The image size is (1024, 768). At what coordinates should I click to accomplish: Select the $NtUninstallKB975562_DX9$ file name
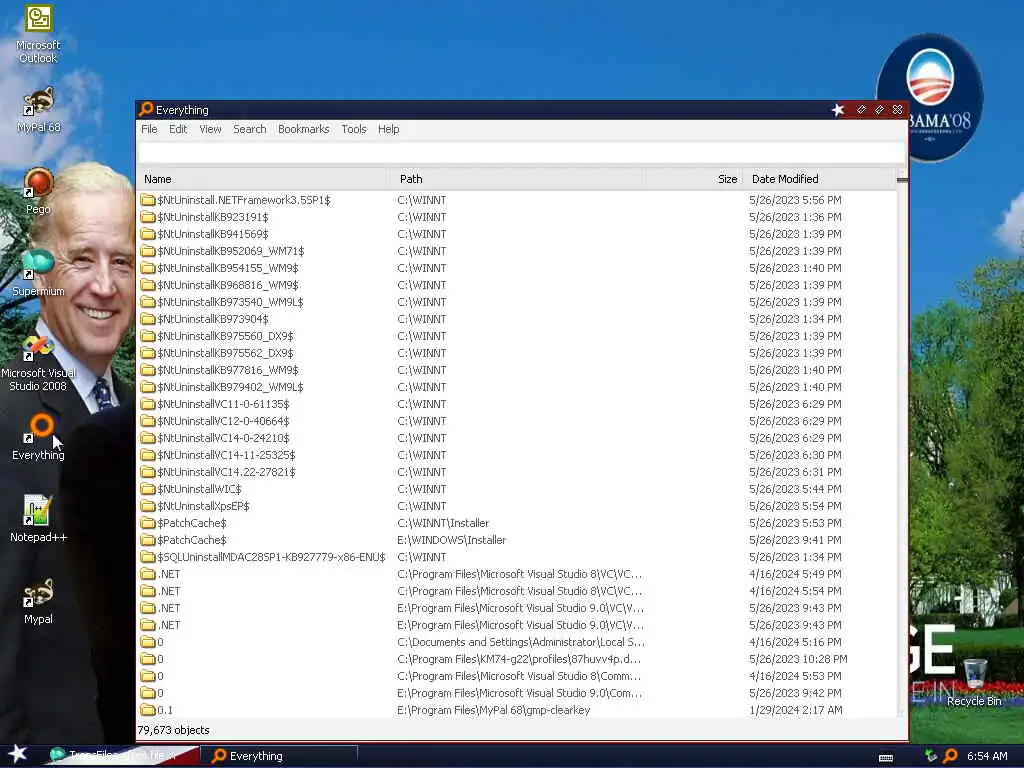(x=225, y=353)
